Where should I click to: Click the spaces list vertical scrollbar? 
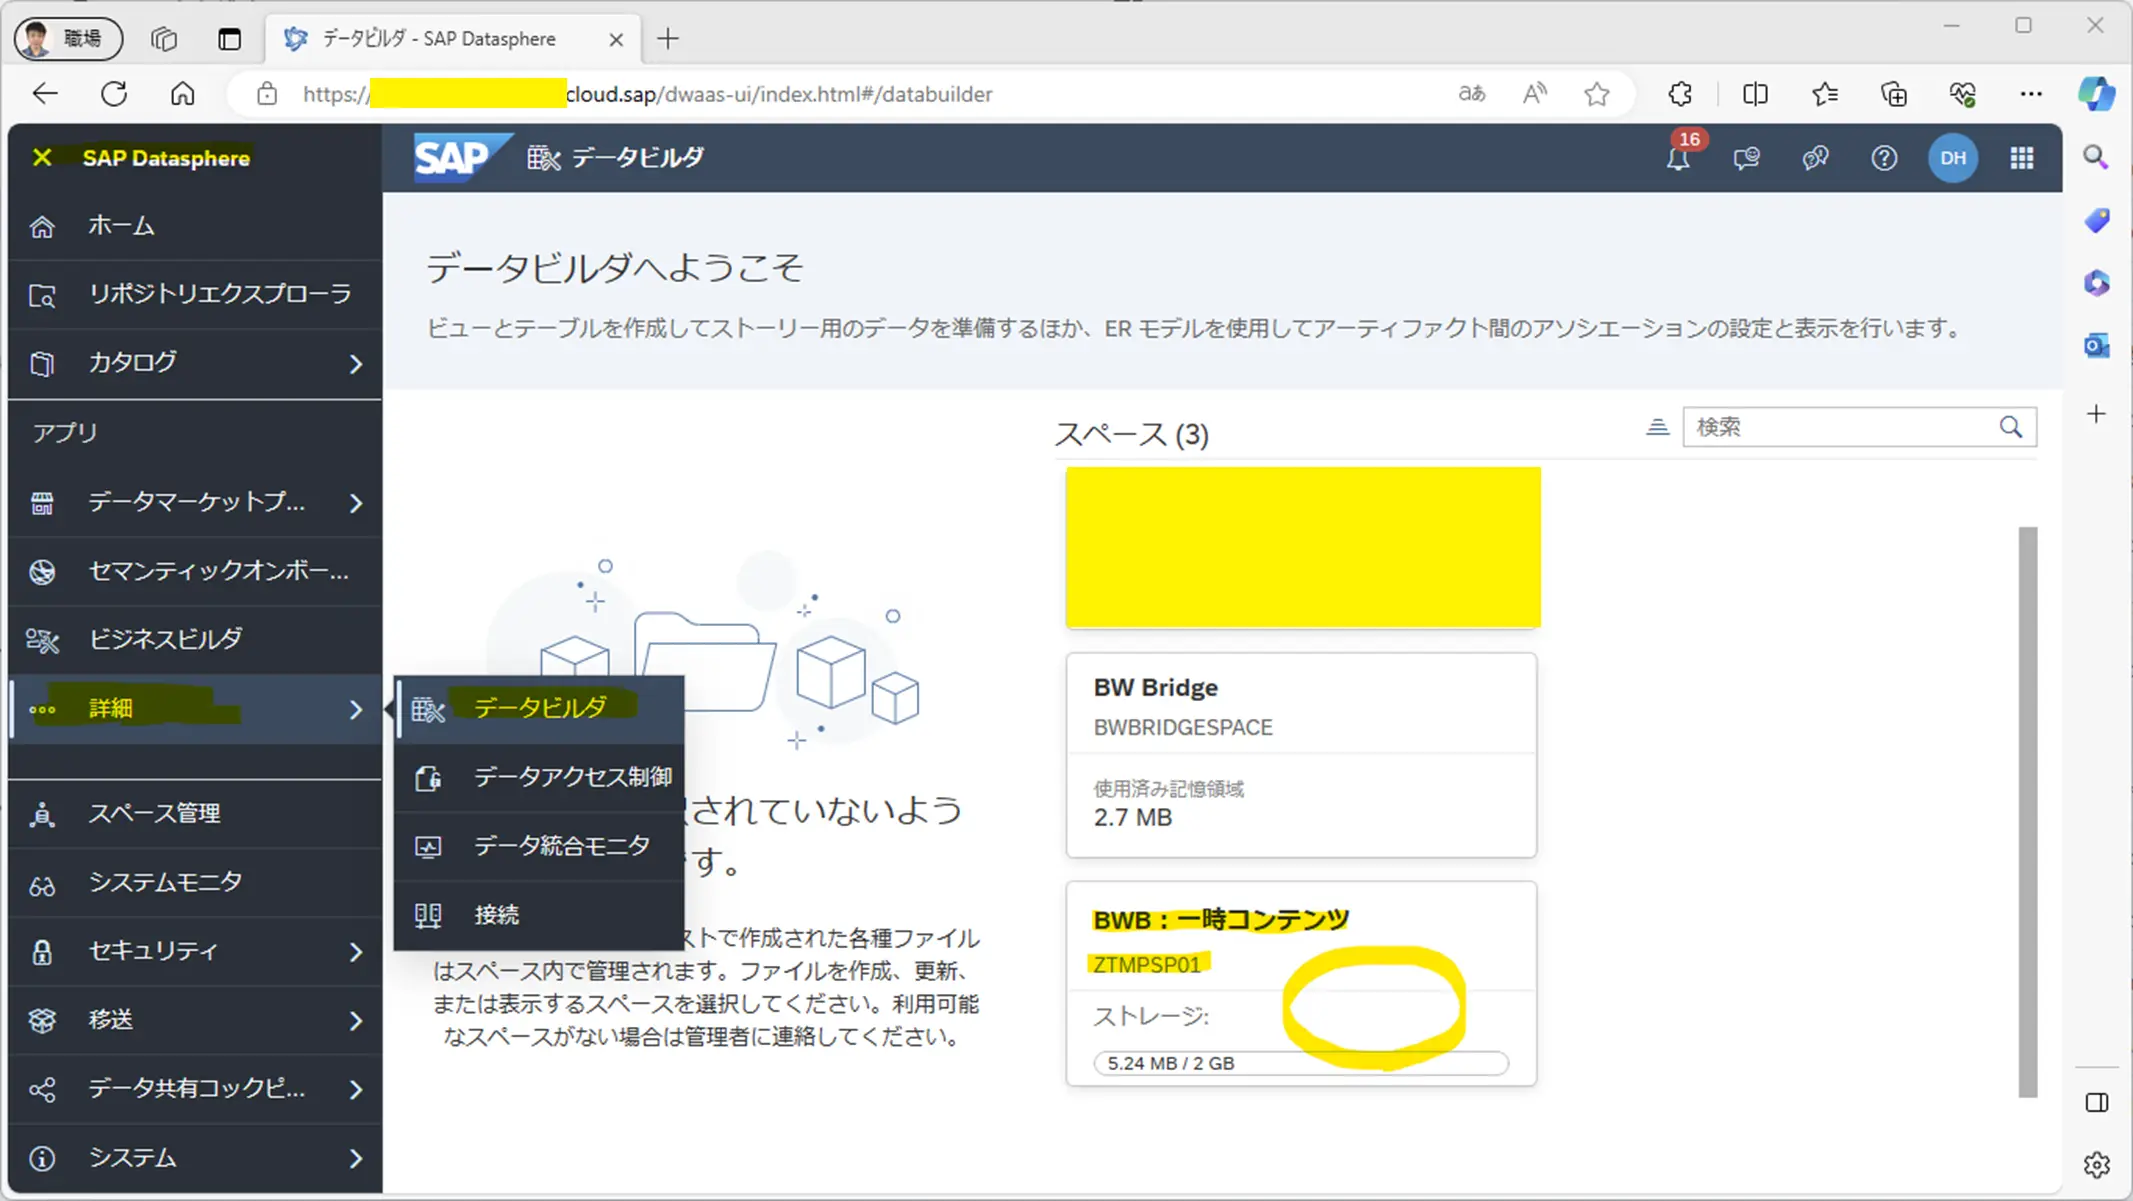[x=2027, y=812]
